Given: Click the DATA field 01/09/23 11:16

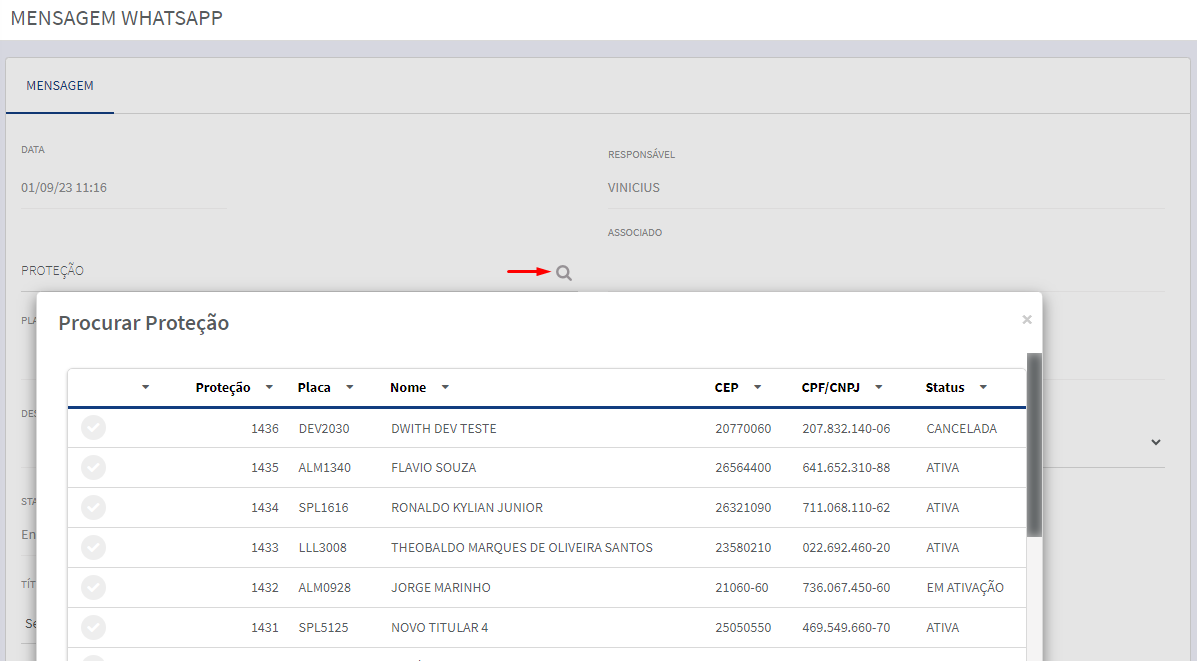Looking at the screenshot, I should click(124, 188).
